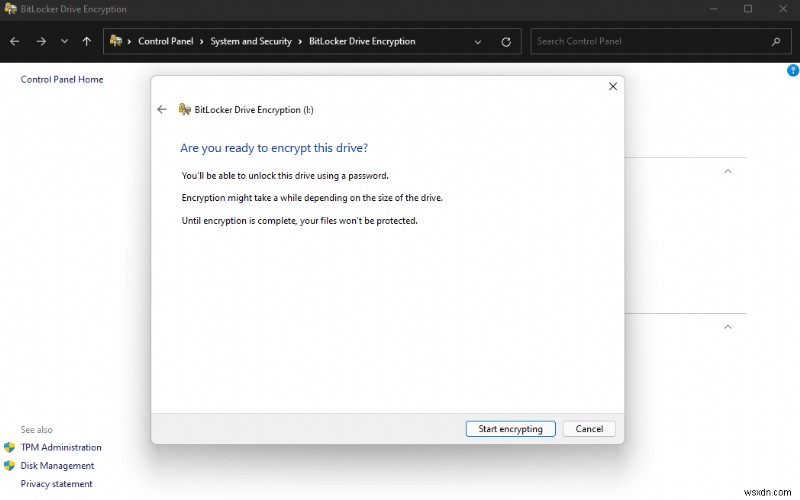Go to Control Panel Home

coord(62,79)
